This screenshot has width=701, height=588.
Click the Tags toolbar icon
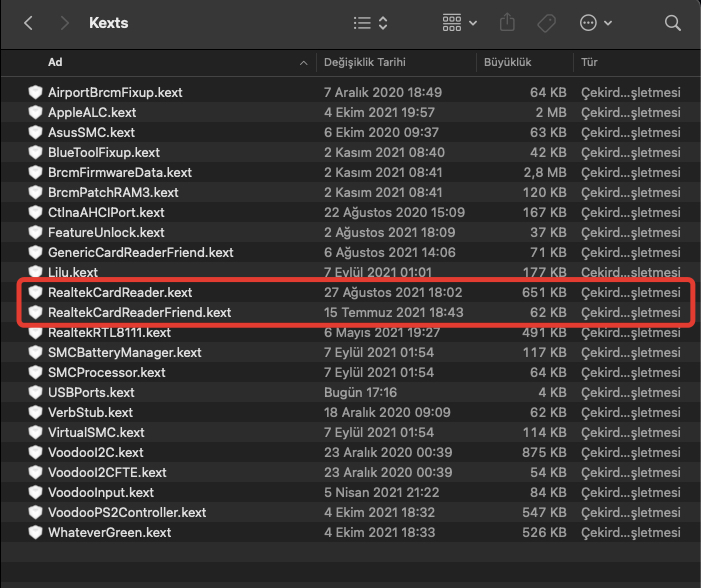546,22
